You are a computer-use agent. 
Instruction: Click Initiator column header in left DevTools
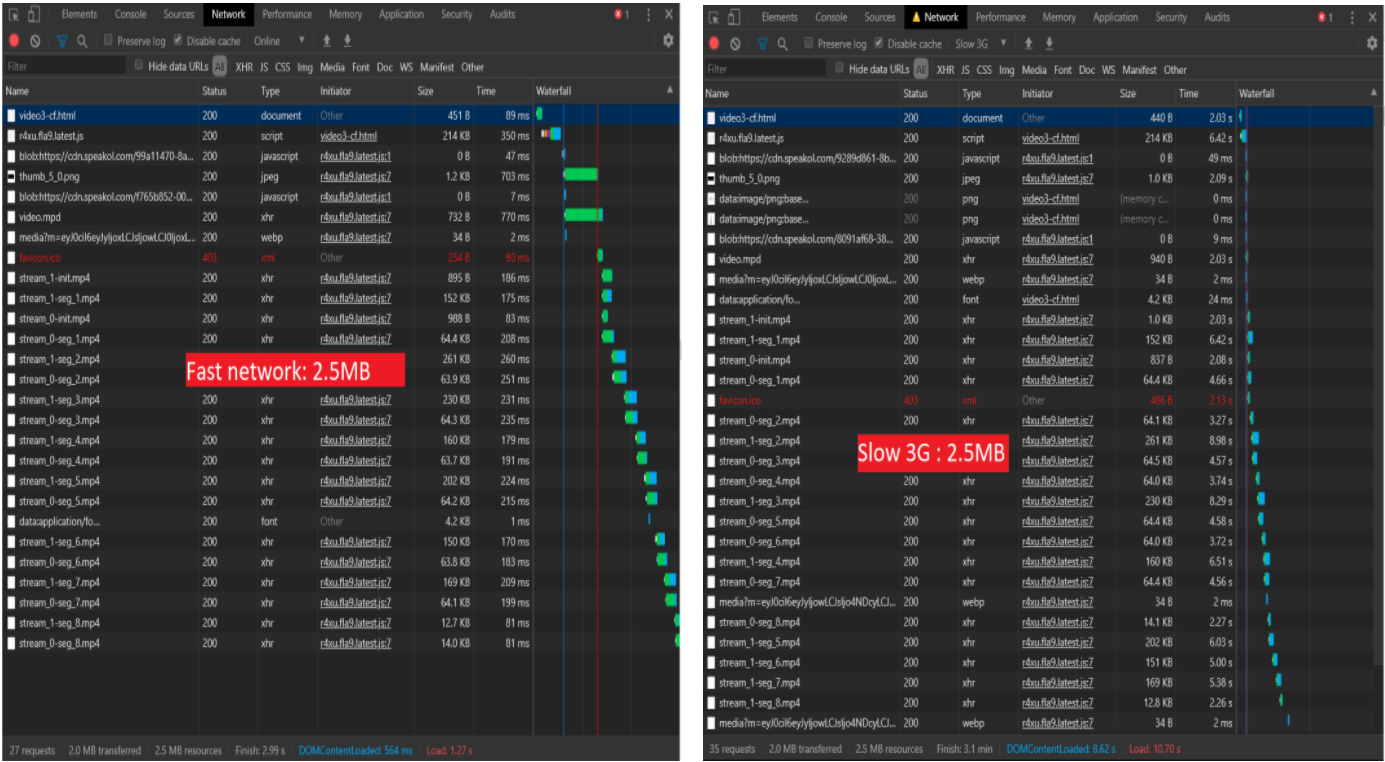coord(365,91)
